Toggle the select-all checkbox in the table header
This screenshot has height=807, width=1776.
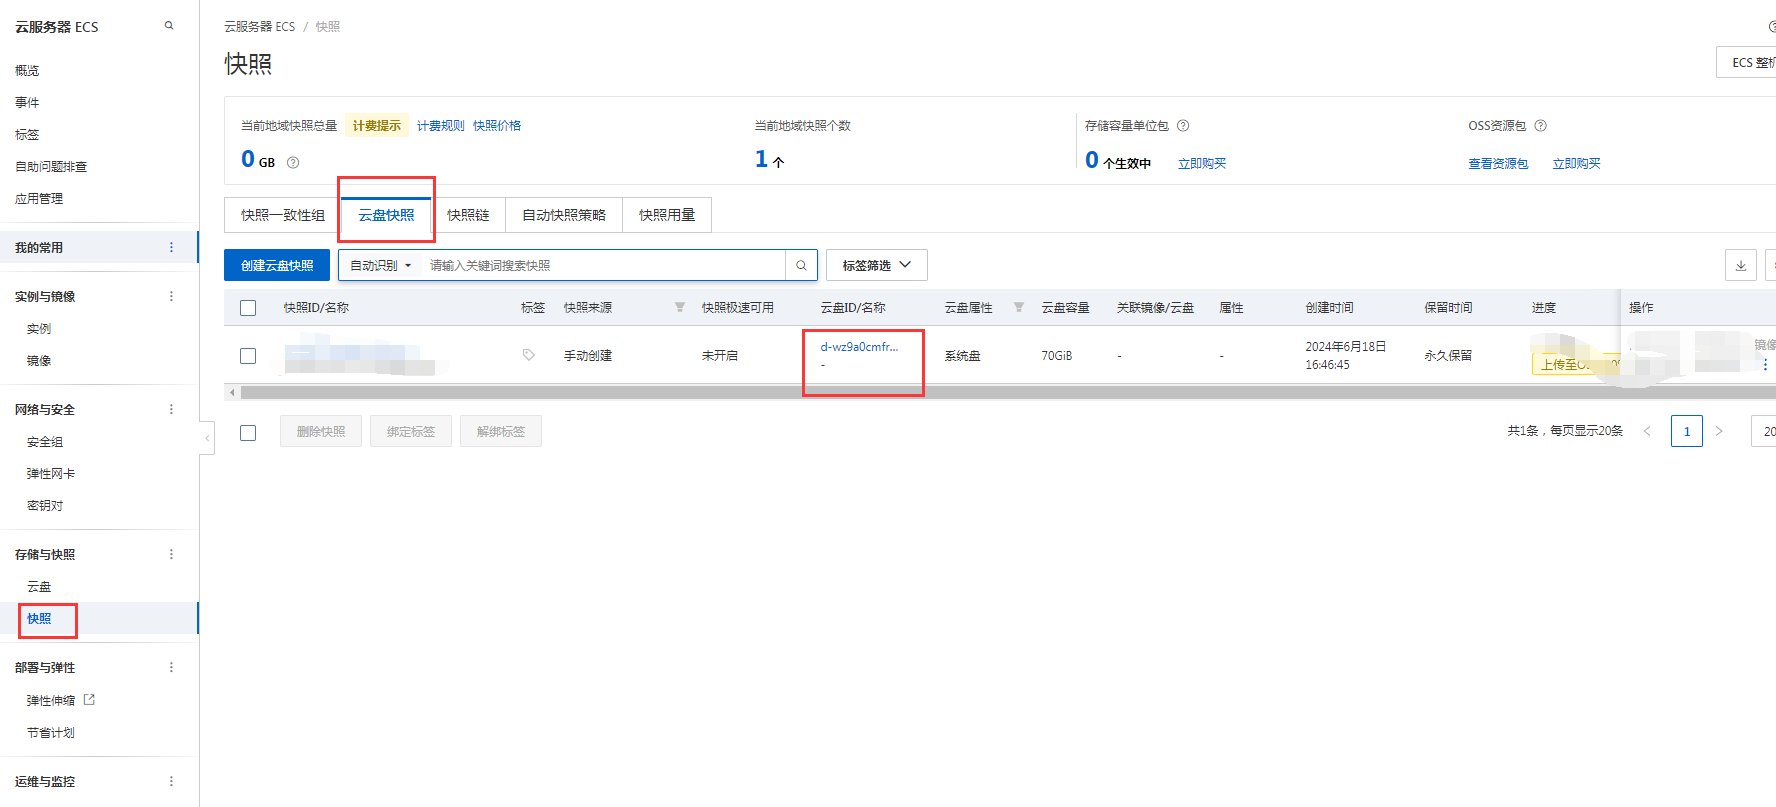click(x=248, y=308)
